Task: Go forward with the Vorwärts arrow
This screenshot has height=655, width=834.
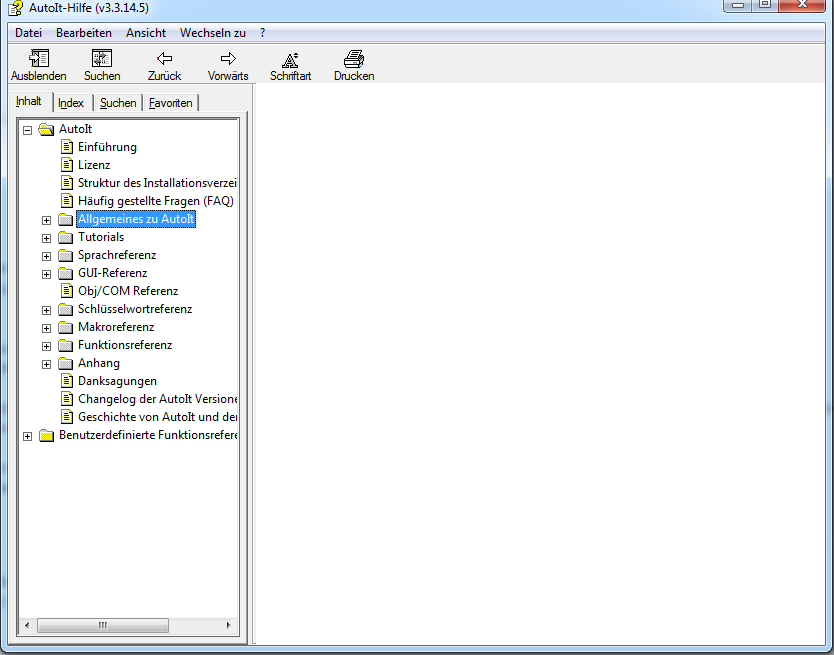Action: coord(228,59)
